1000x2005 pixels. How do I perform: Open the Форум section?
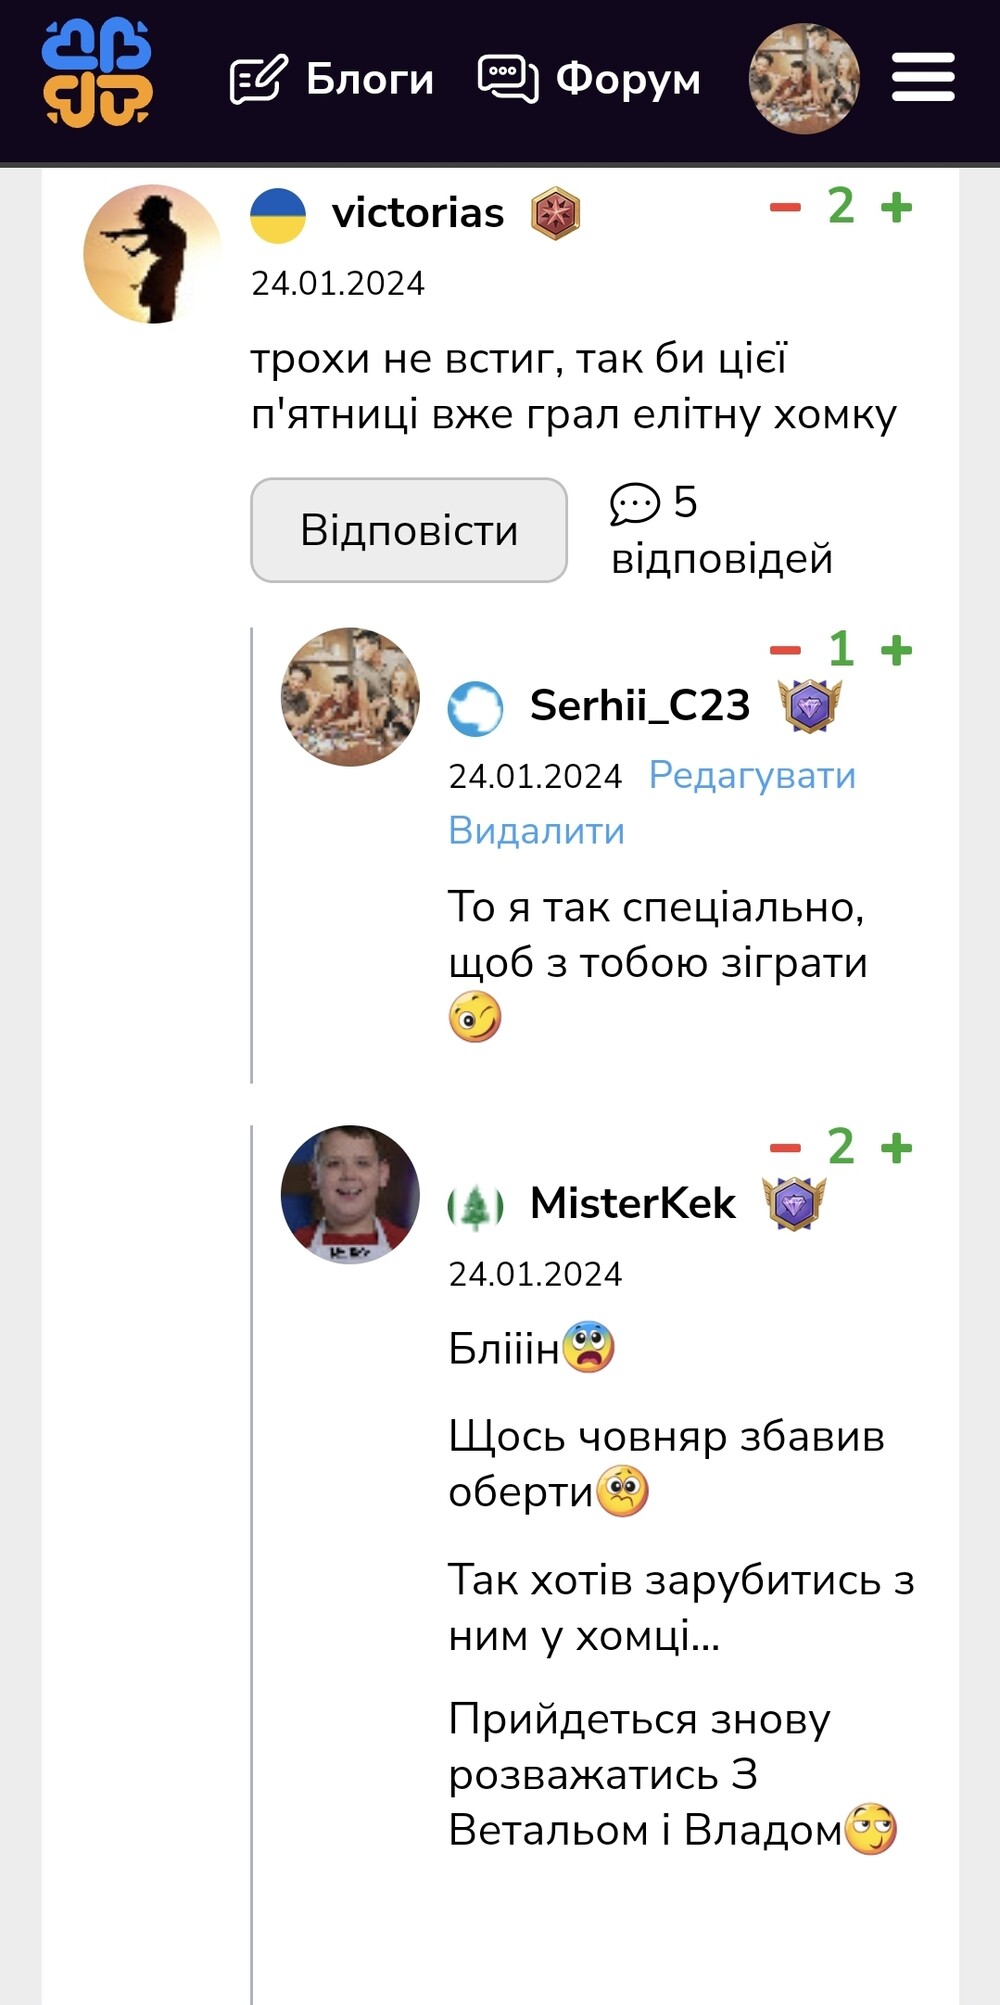tap(590, 79)
